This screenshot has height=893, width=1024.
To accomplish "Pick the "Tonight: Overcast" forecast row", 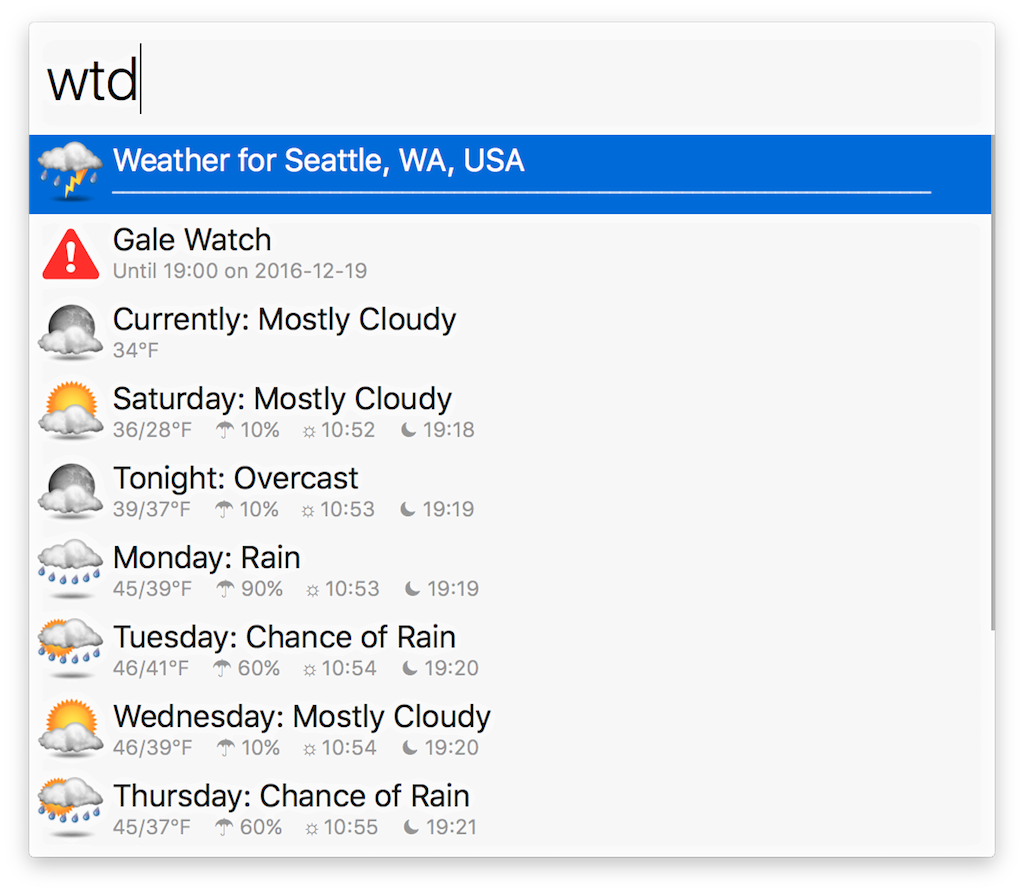I will [235, 478].
